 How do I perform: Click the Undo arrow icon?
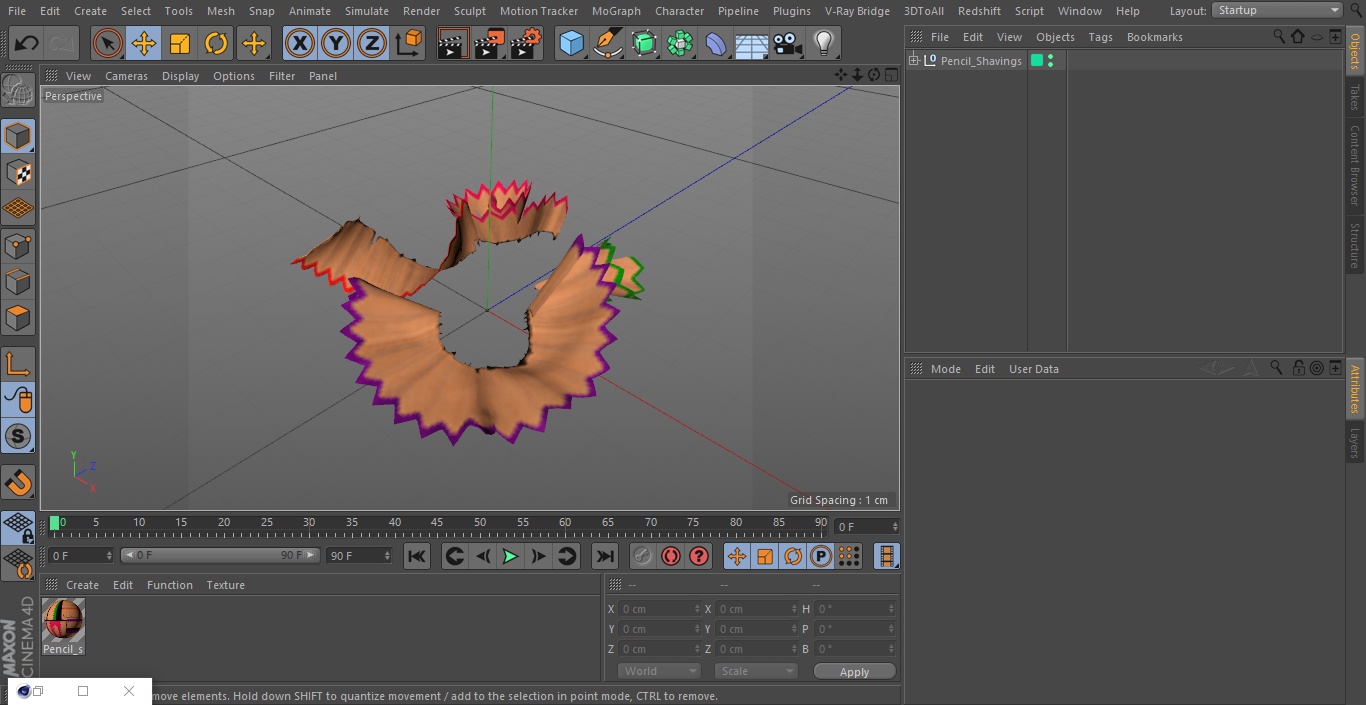pyautogui.click(x=27, y=44)
